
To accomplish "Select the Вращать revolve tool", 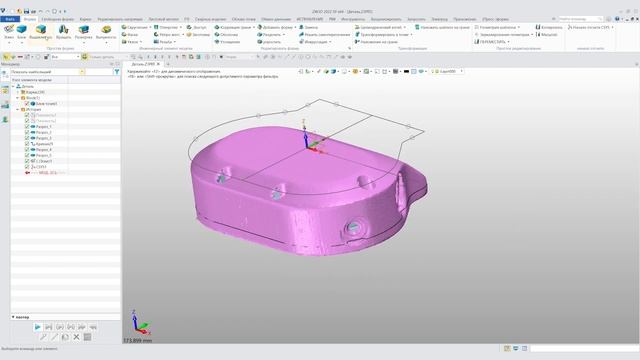I will pyautogui.click(x=63, y=32).
